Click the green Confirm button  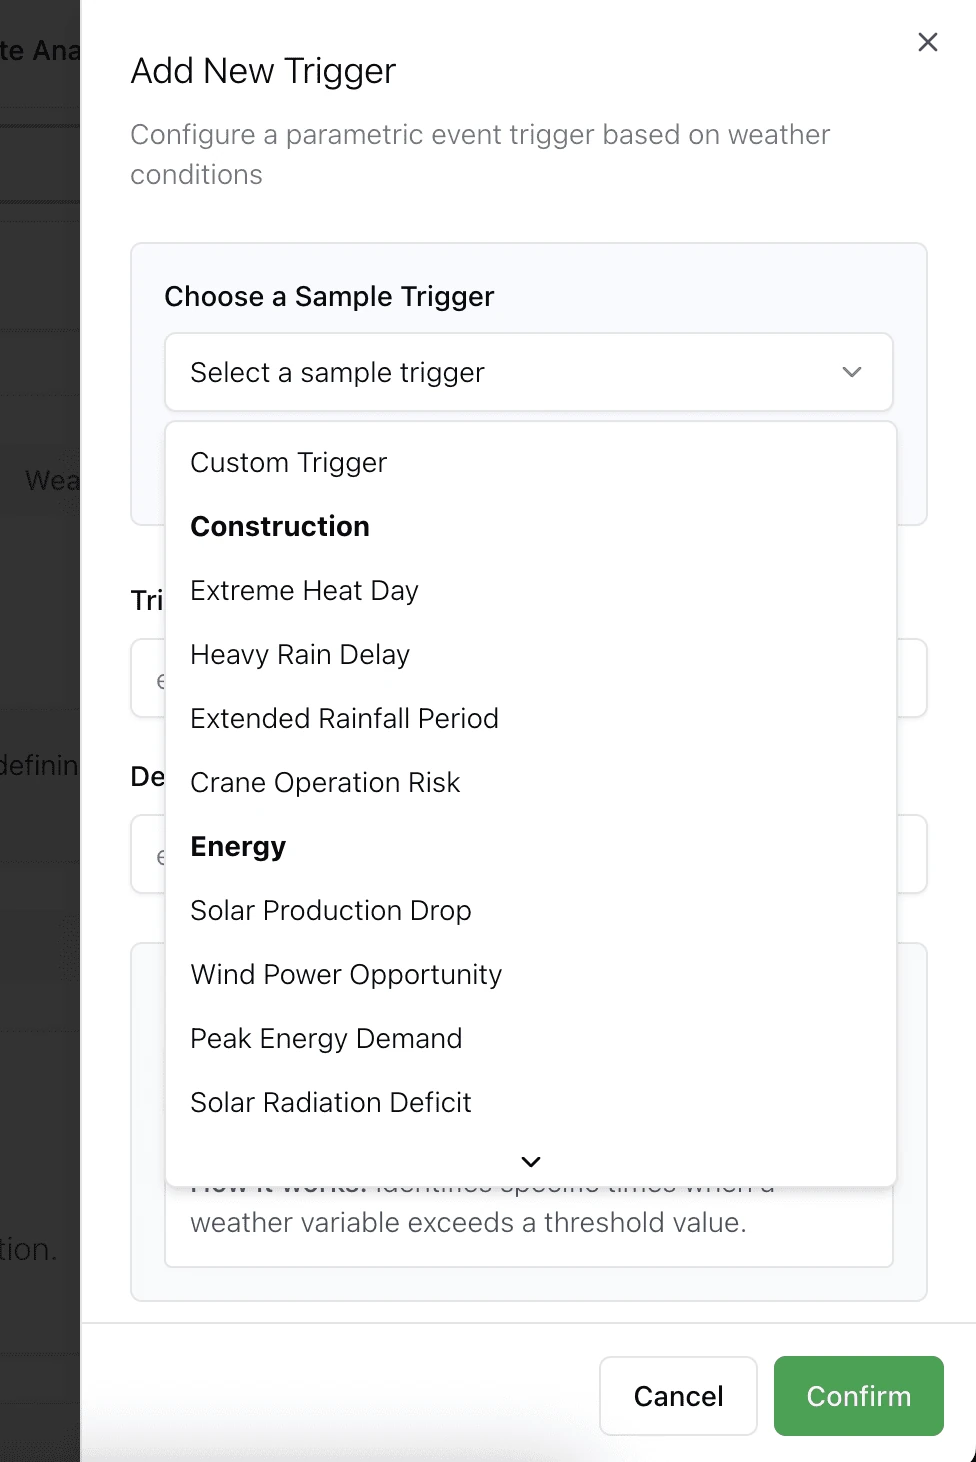858,1396
